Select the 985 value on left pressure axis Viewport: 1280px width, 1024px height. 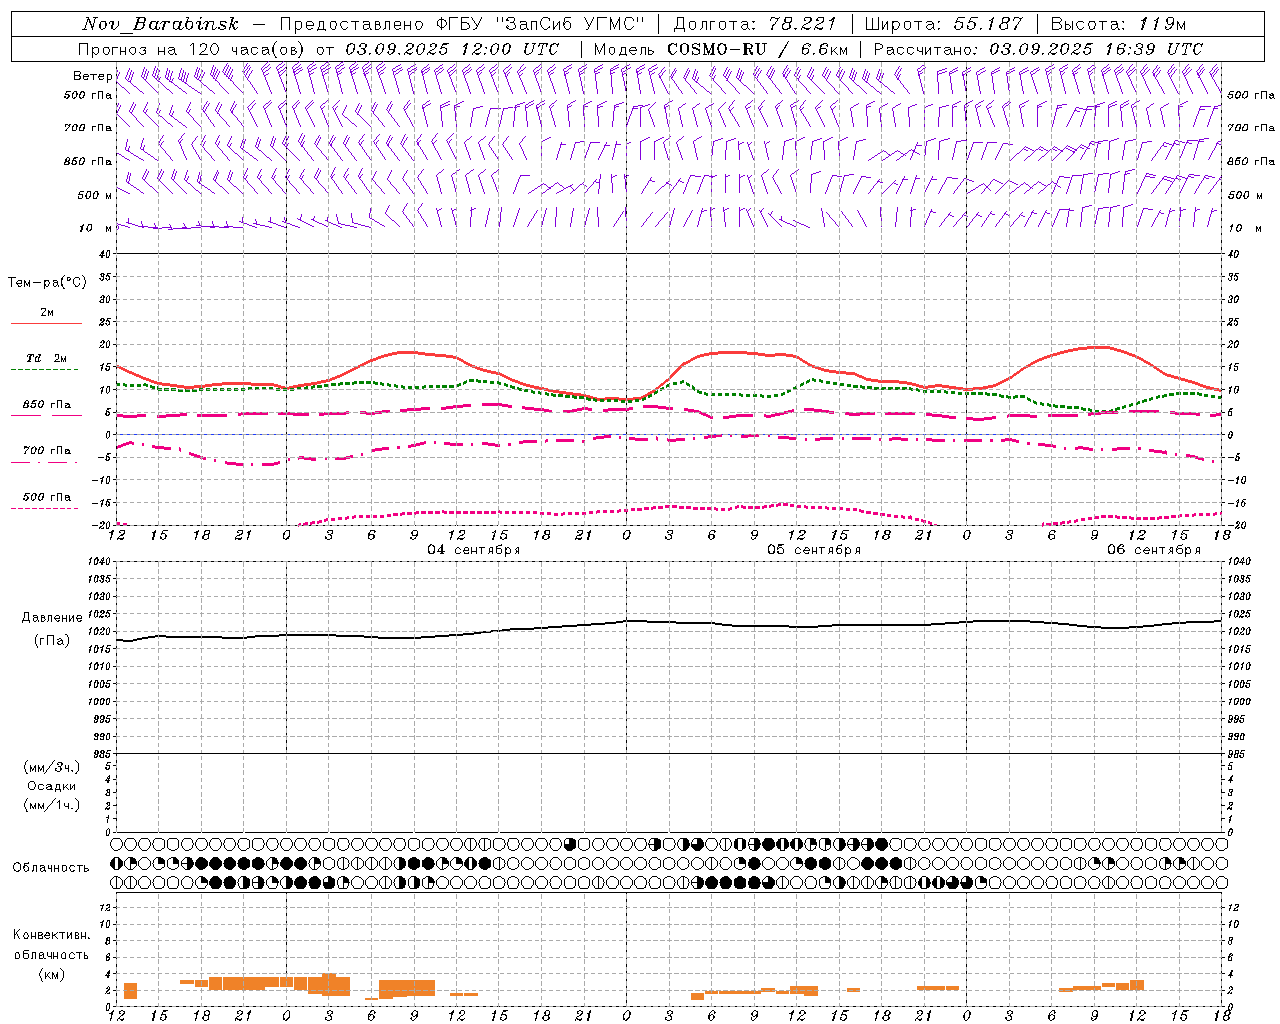pyautogui.click(x=102, y=754)
